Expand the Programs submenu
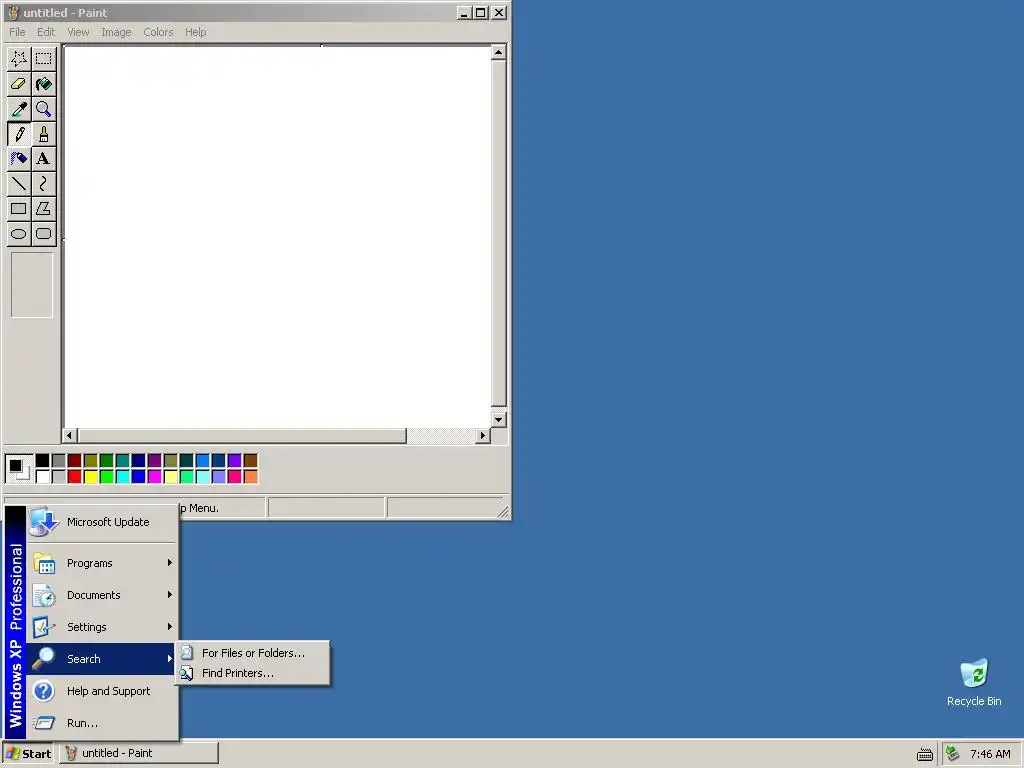Image resolution: width=1024 pixels, height=768 pixels. 102,563
